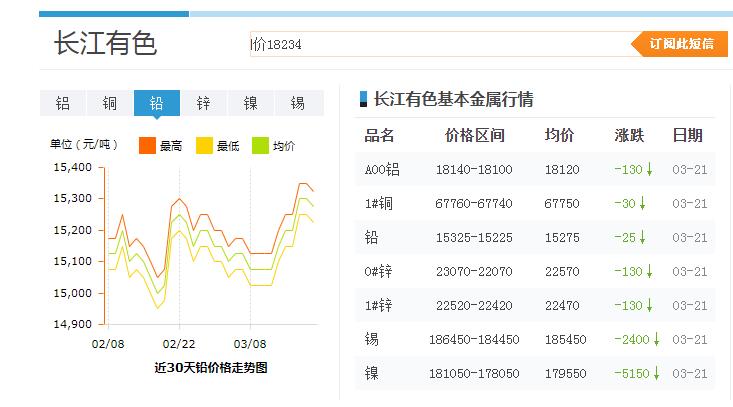Open the 锡 product name in the table
The image size is (733, 407).
point(372,339)
